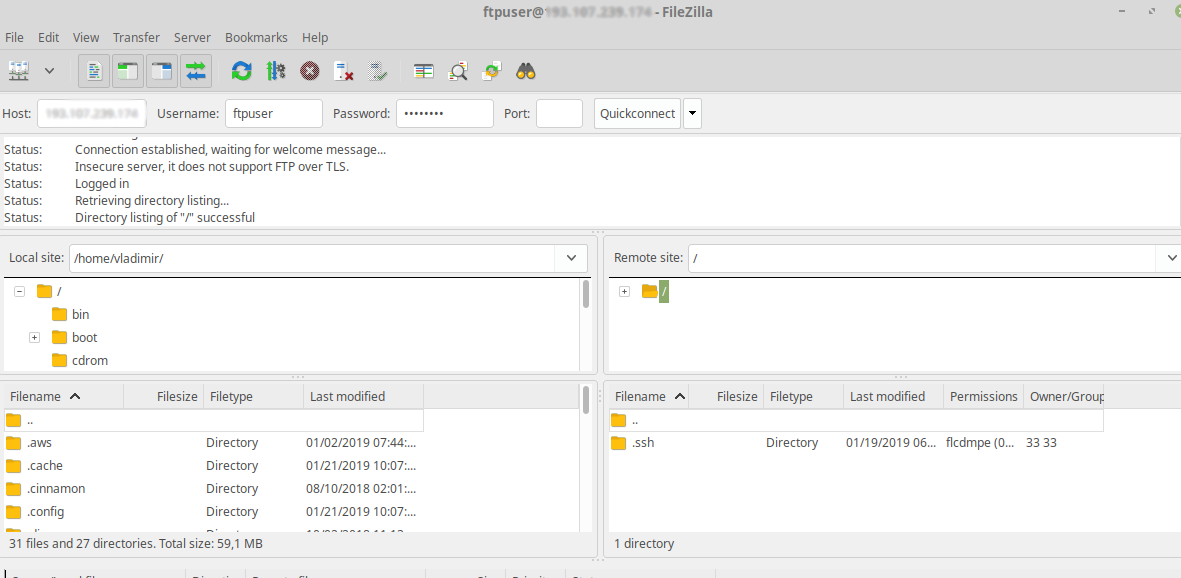This screenshot has height=578, width=1181.
Task: Toggle transfer queue display
Action: pyautogui.click(x=196, y=72)
